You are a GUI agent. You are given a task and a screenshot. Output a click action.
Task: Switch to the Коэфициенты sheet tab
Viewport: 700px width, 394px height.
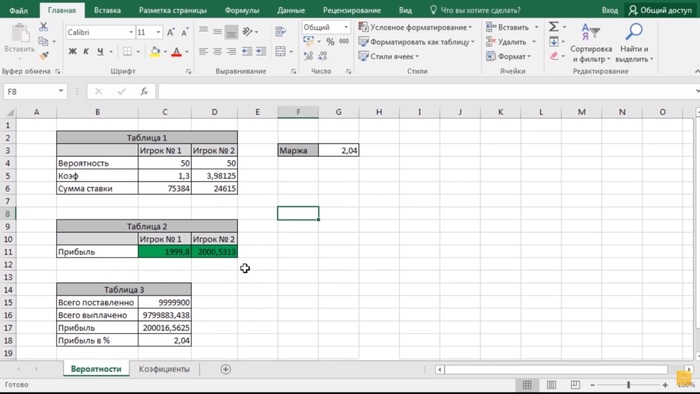(164, 369)
